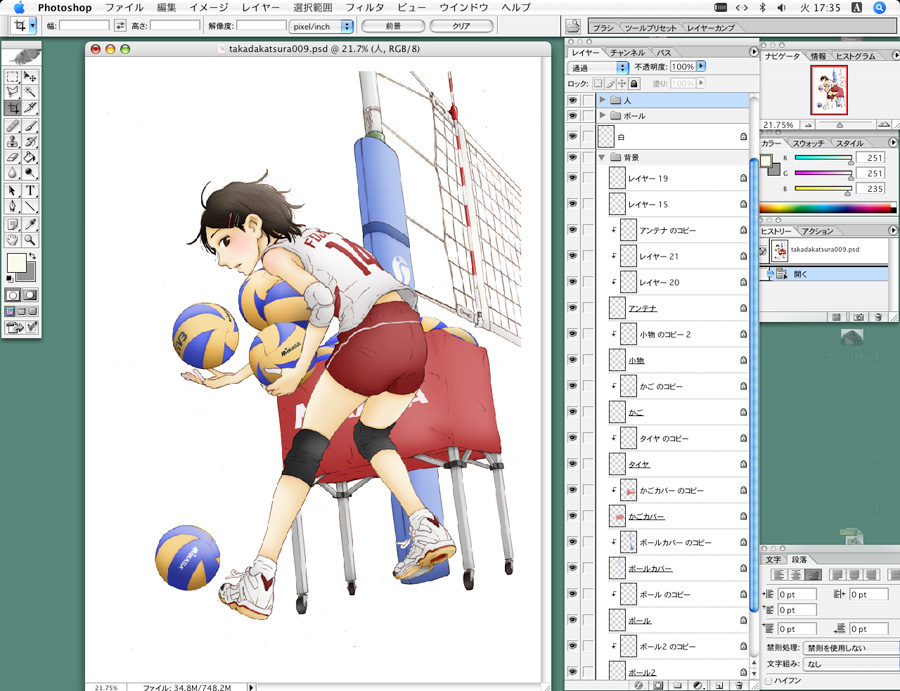
Task: Switch to the ヒストグラム tab
Action: coord(855,56)
